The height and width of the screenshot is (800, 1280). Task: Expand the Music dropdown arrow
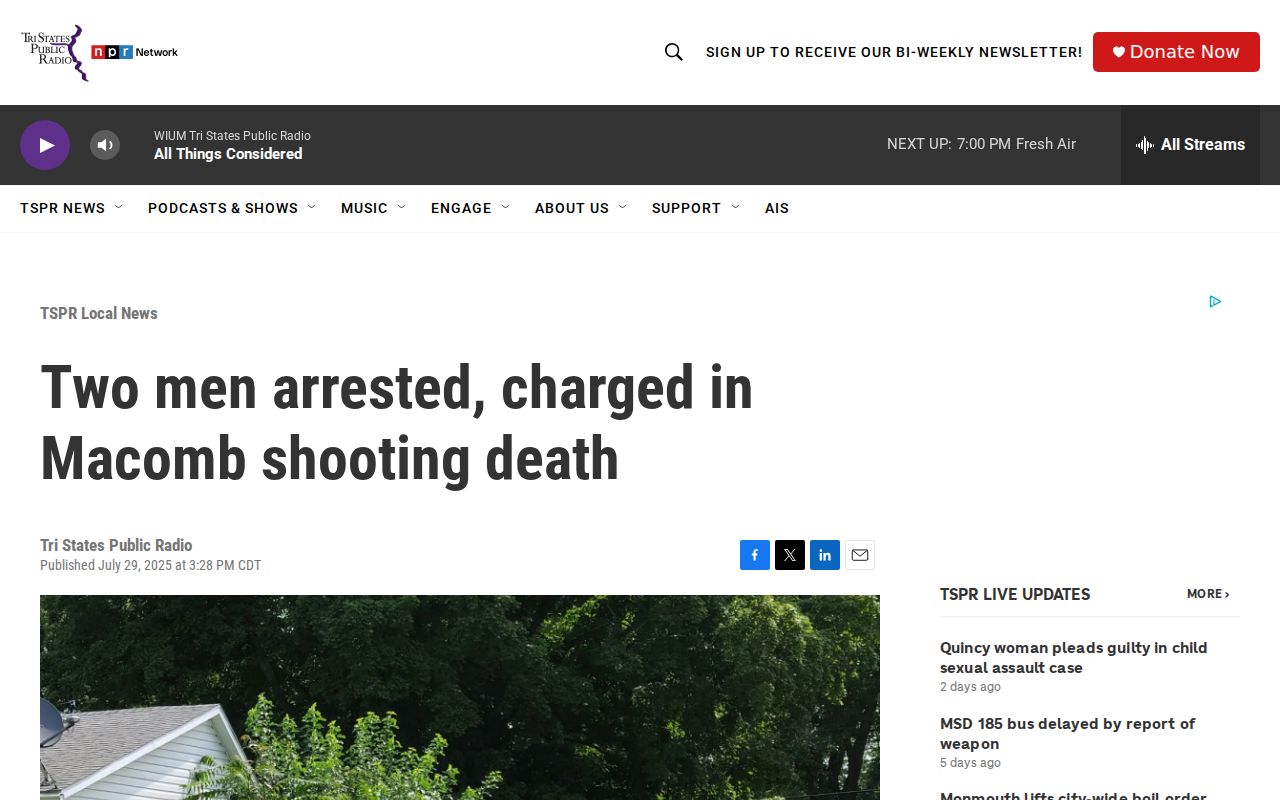pyautogui.click(x=401, y=207)
